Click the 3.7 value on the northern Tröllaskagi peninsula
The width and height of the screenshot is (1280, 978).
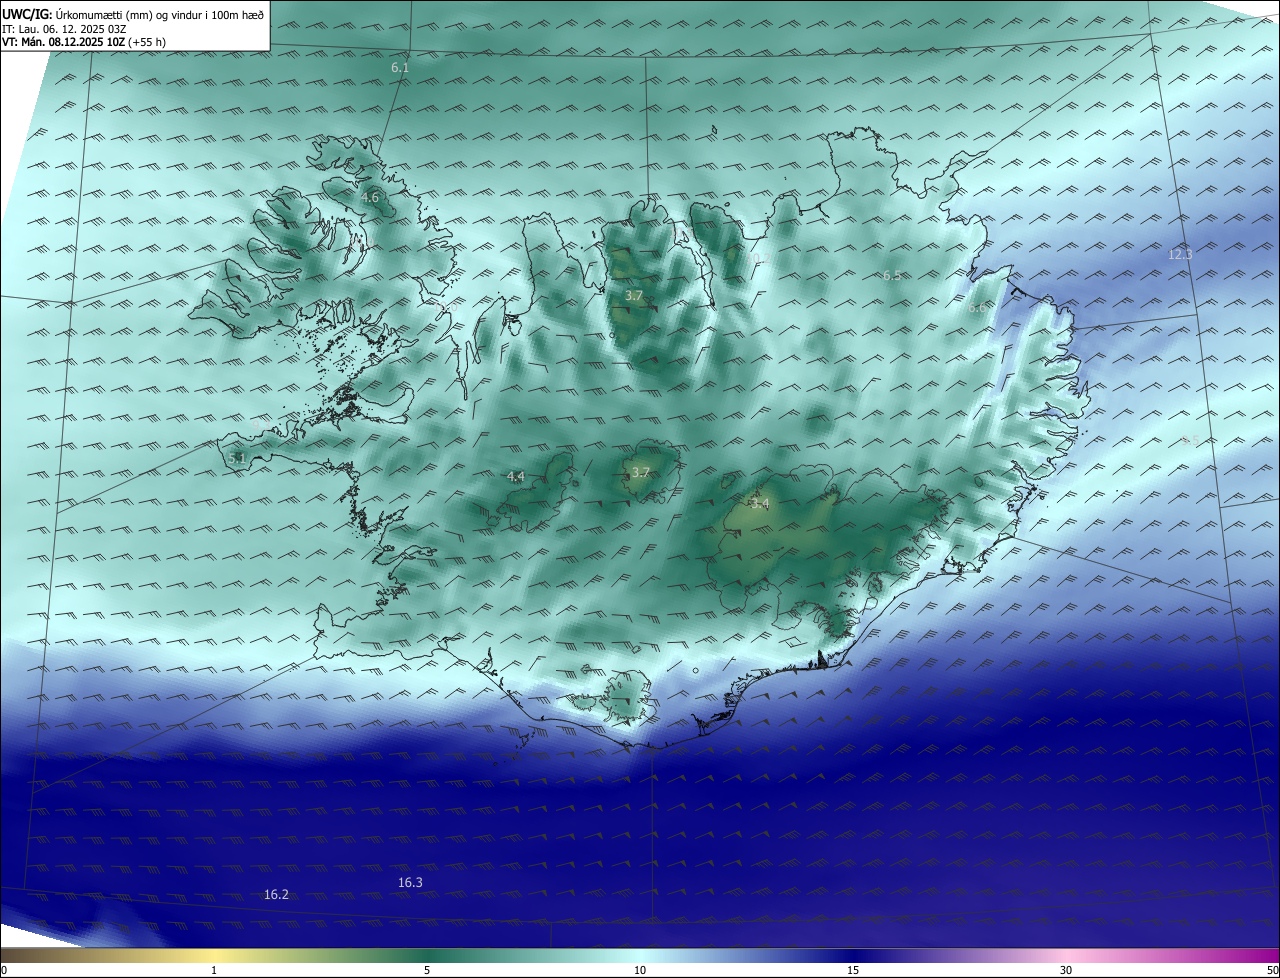click(634, 296)
